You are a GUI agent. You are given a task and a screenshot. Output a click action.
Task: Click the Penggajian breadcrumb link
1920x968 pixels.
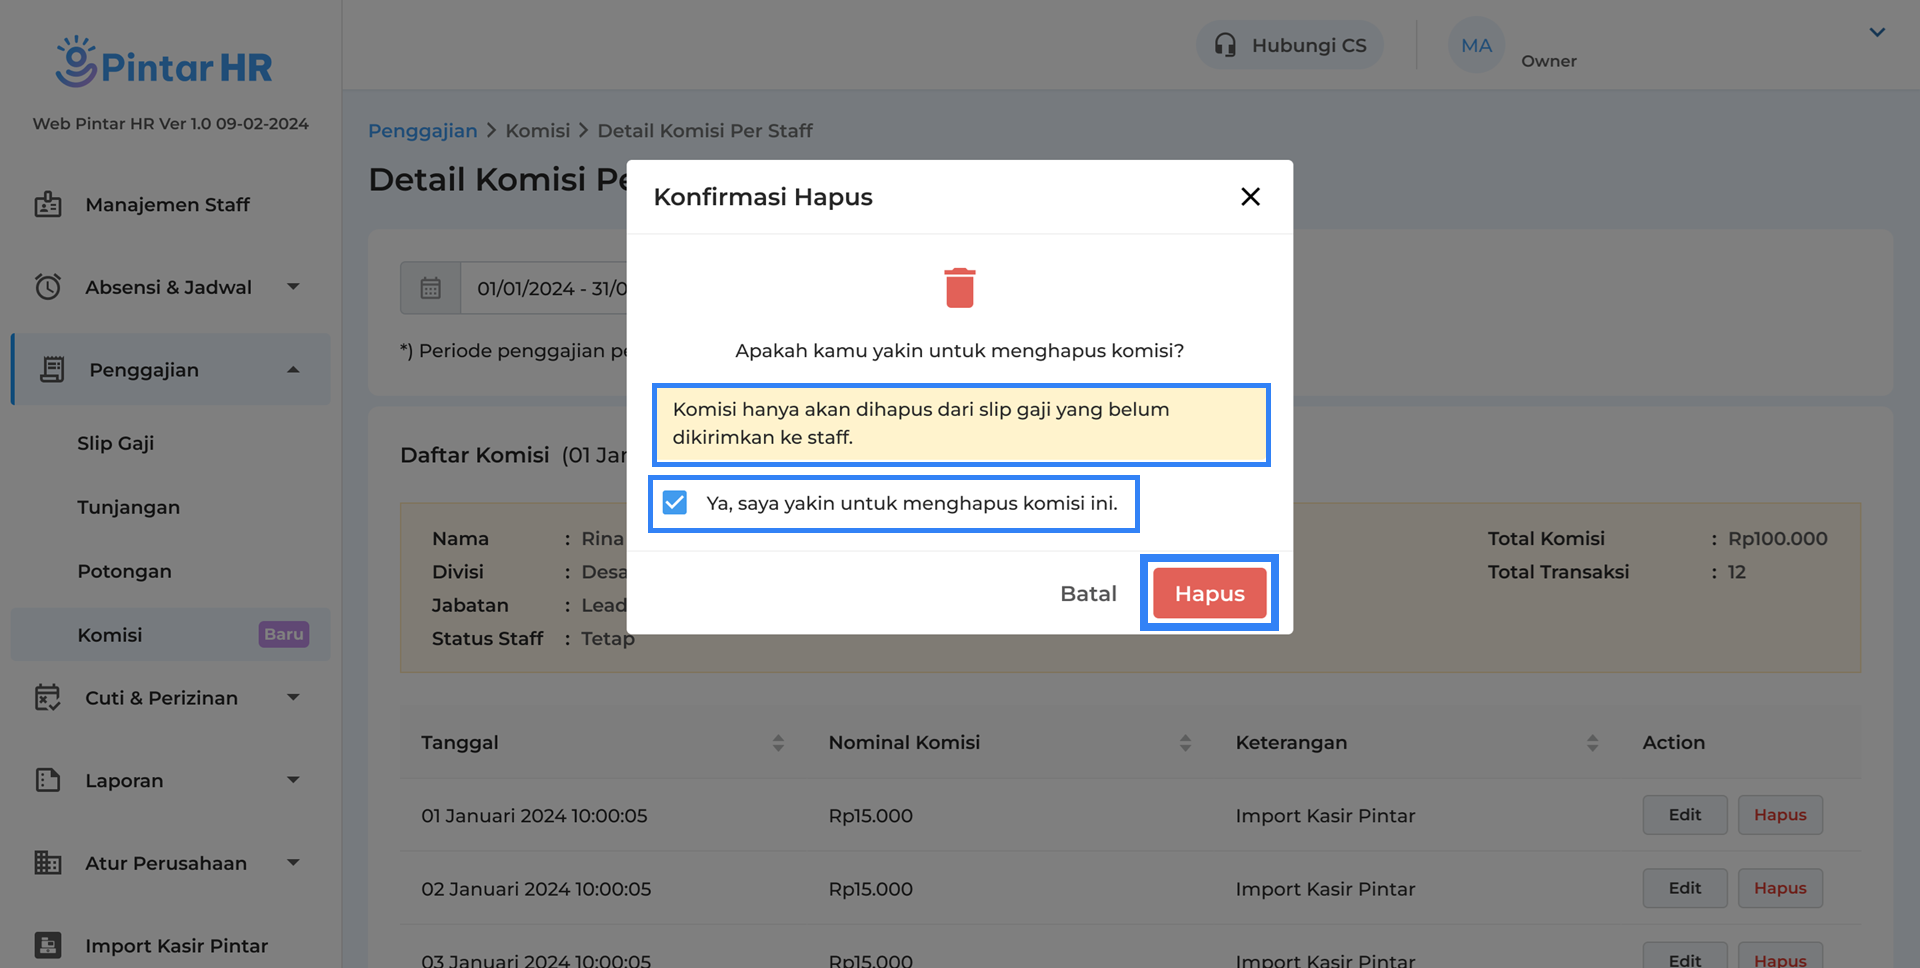pos(422,131)
